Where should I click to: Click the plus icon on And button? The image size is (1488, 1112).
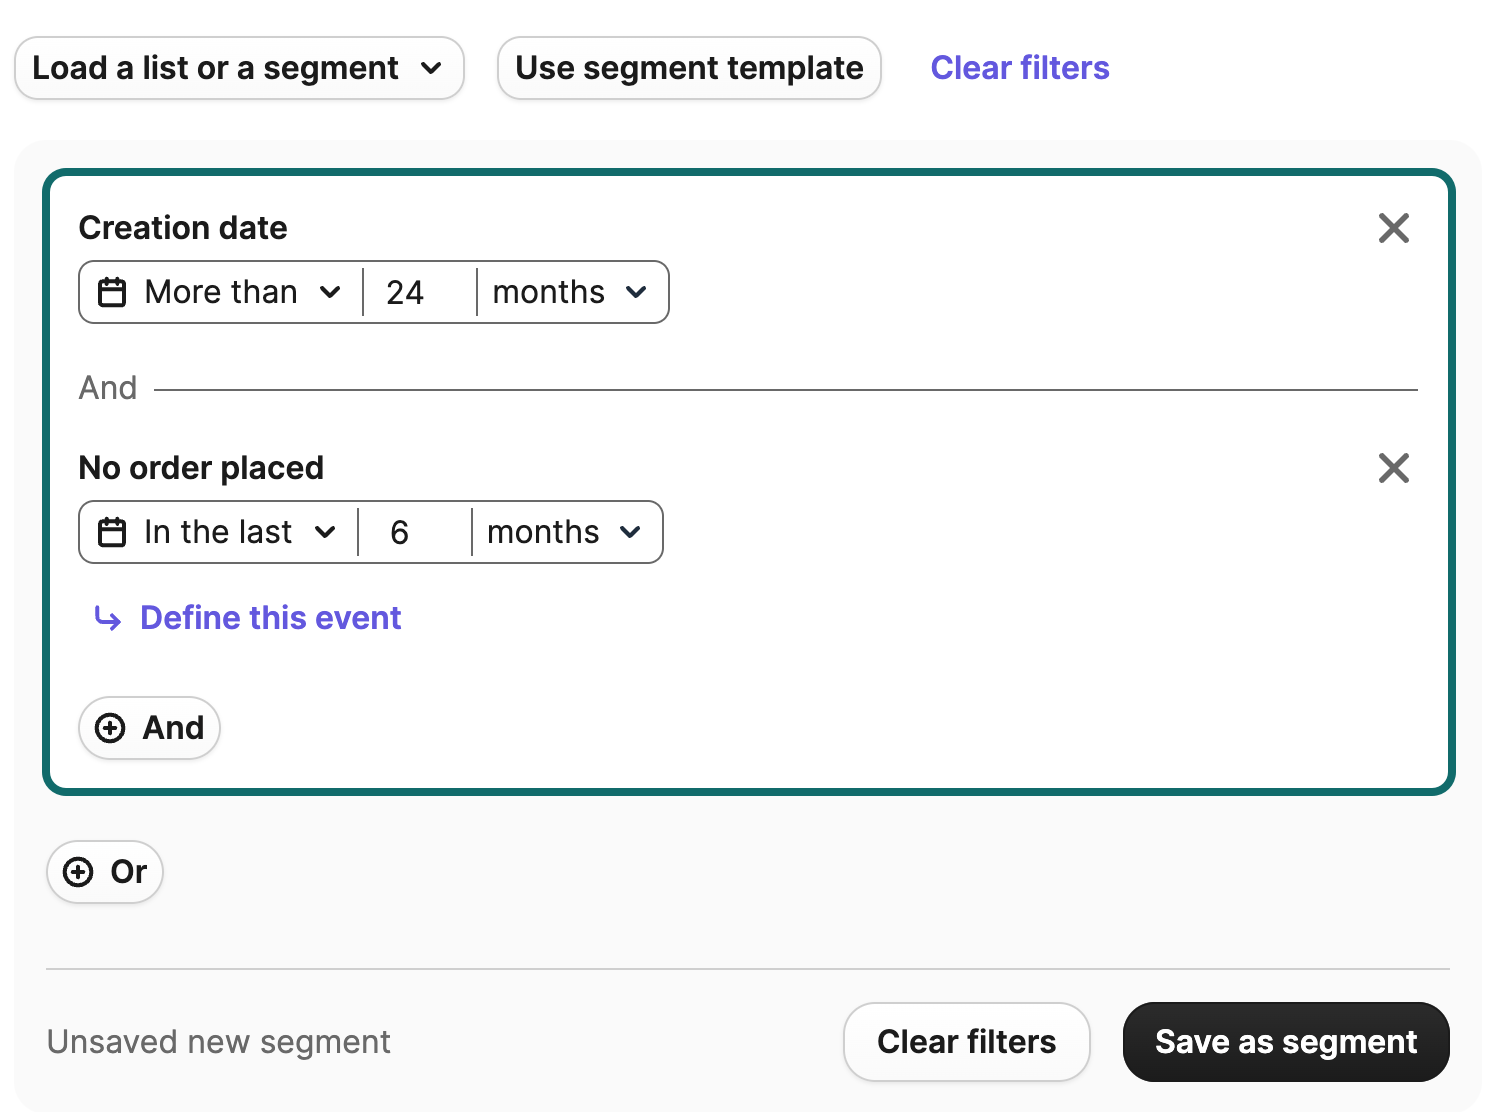click(x=110, y=728)
